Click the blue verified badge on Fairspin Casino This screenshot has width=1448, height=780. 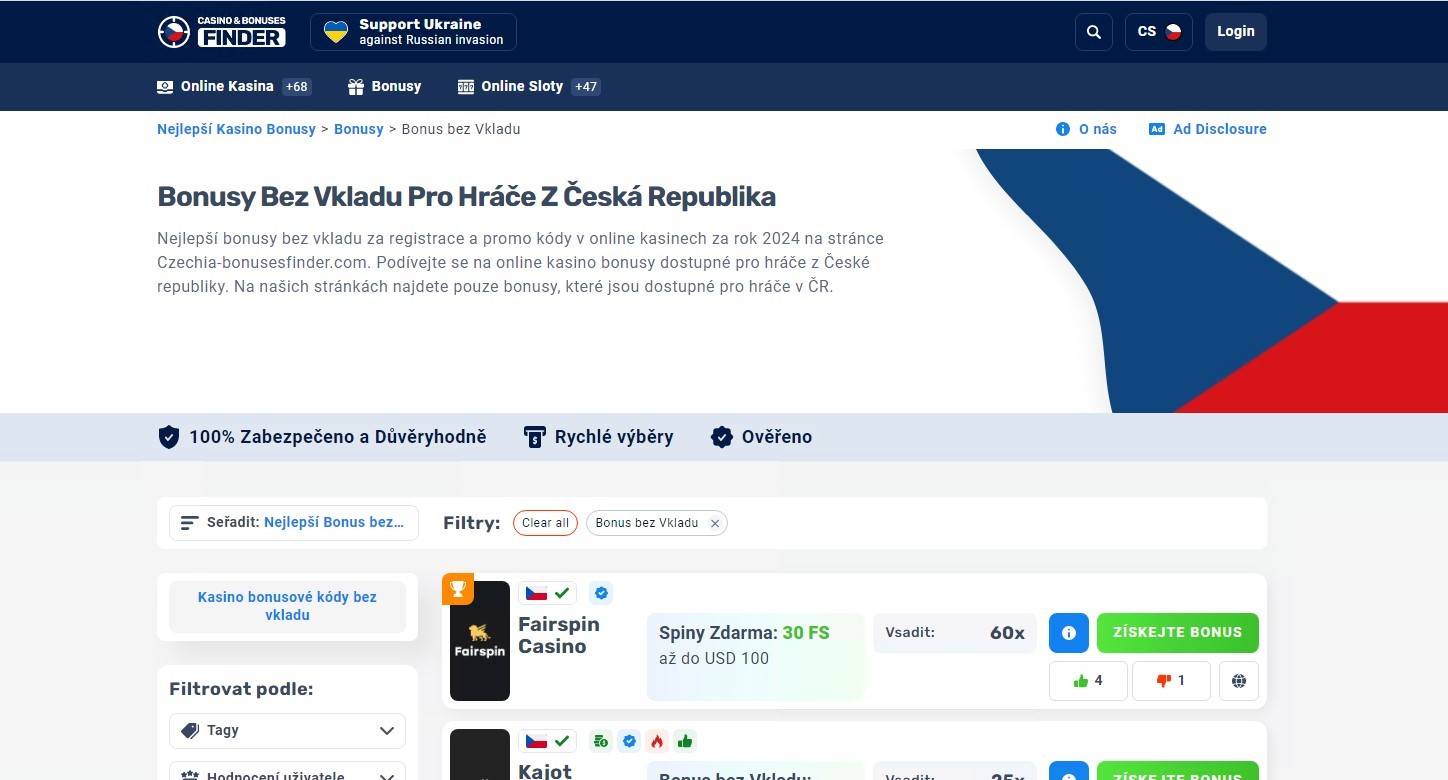tap(601, 593)
